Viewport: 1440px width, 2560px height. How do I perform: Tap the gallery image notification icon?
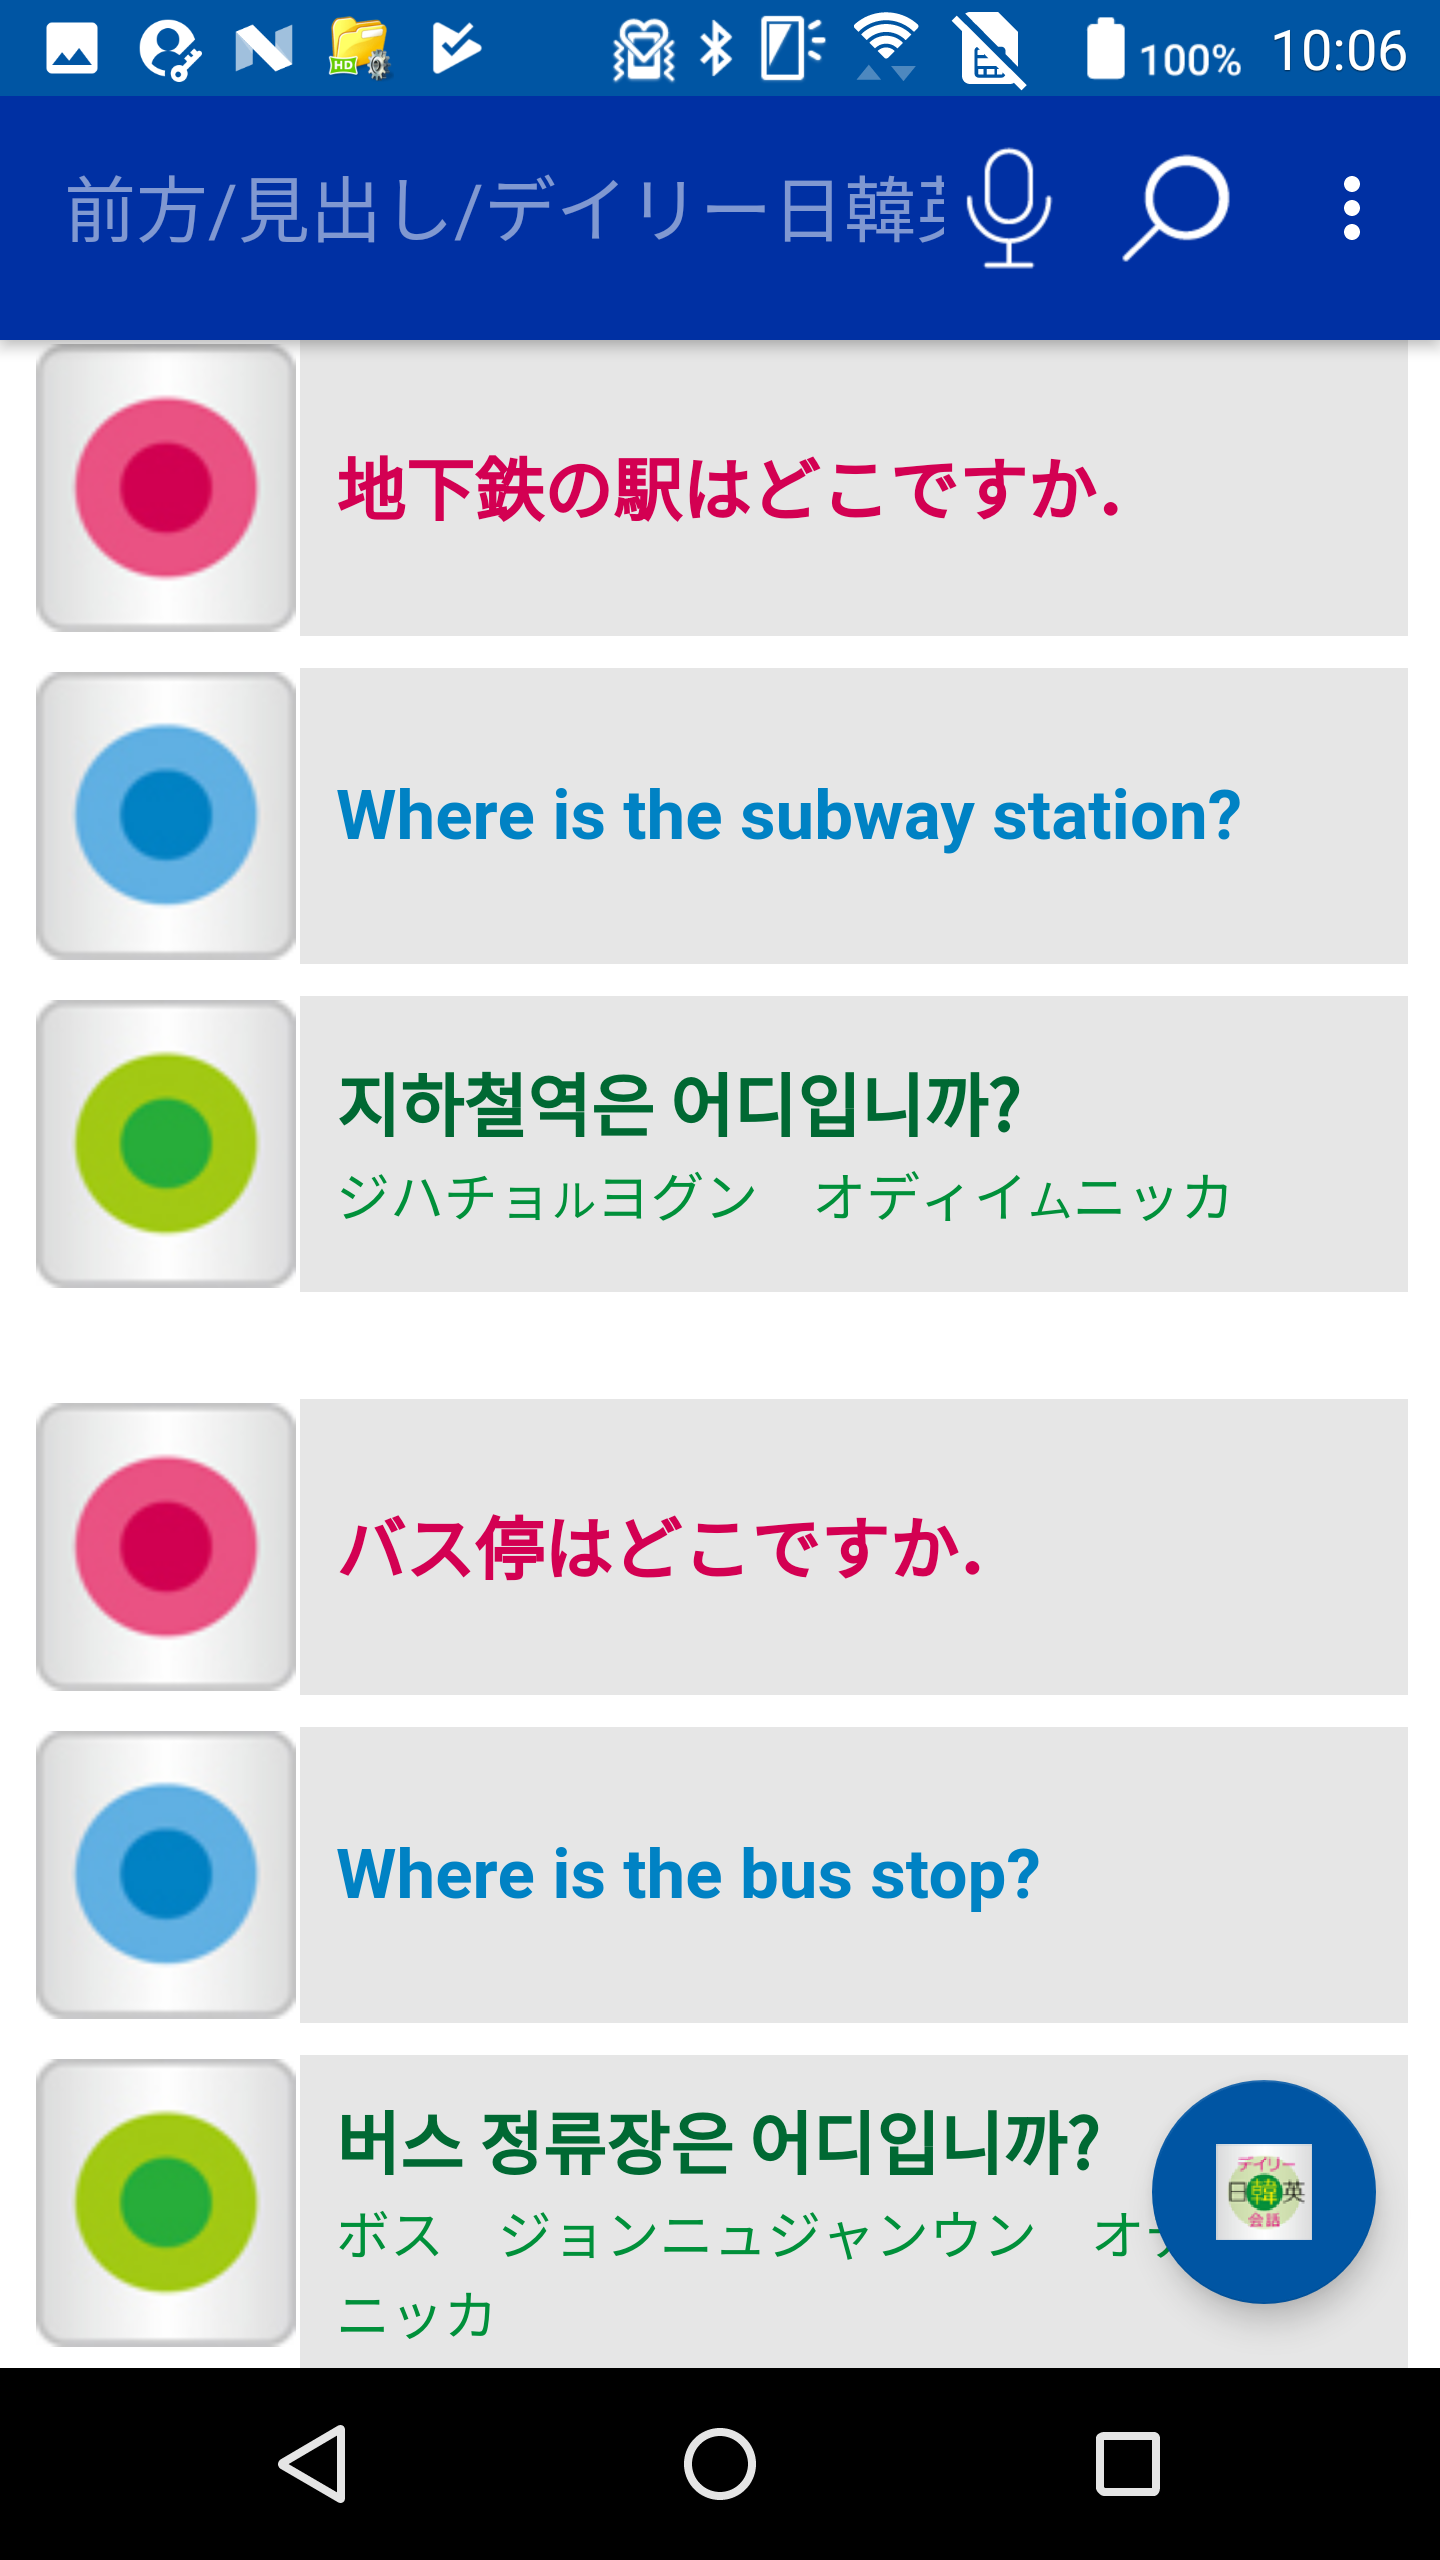72,50
